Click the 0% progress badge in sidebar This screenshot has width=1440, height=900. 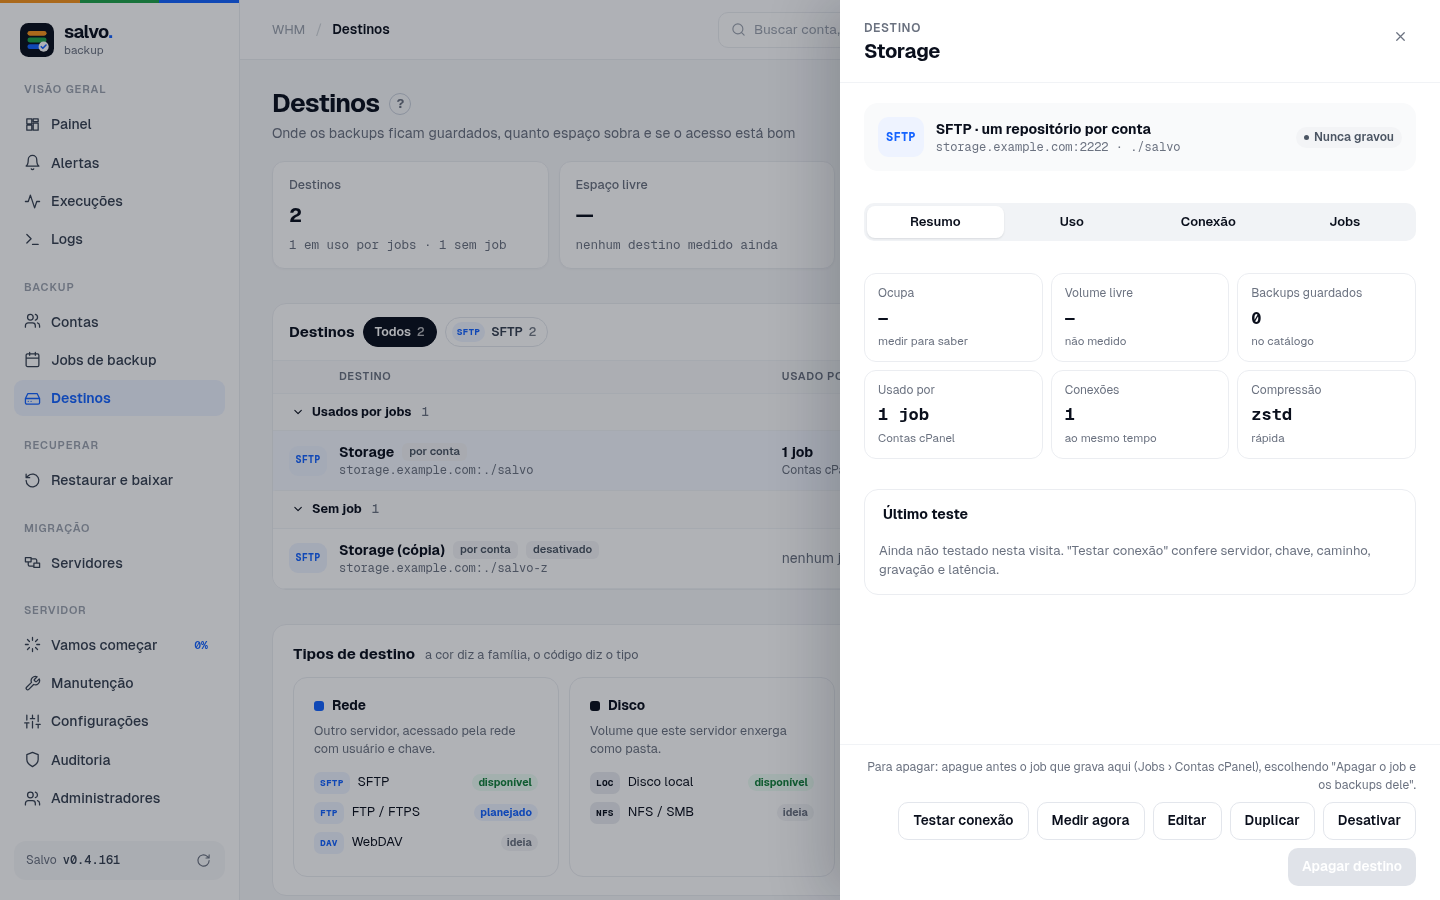[201, 646]
